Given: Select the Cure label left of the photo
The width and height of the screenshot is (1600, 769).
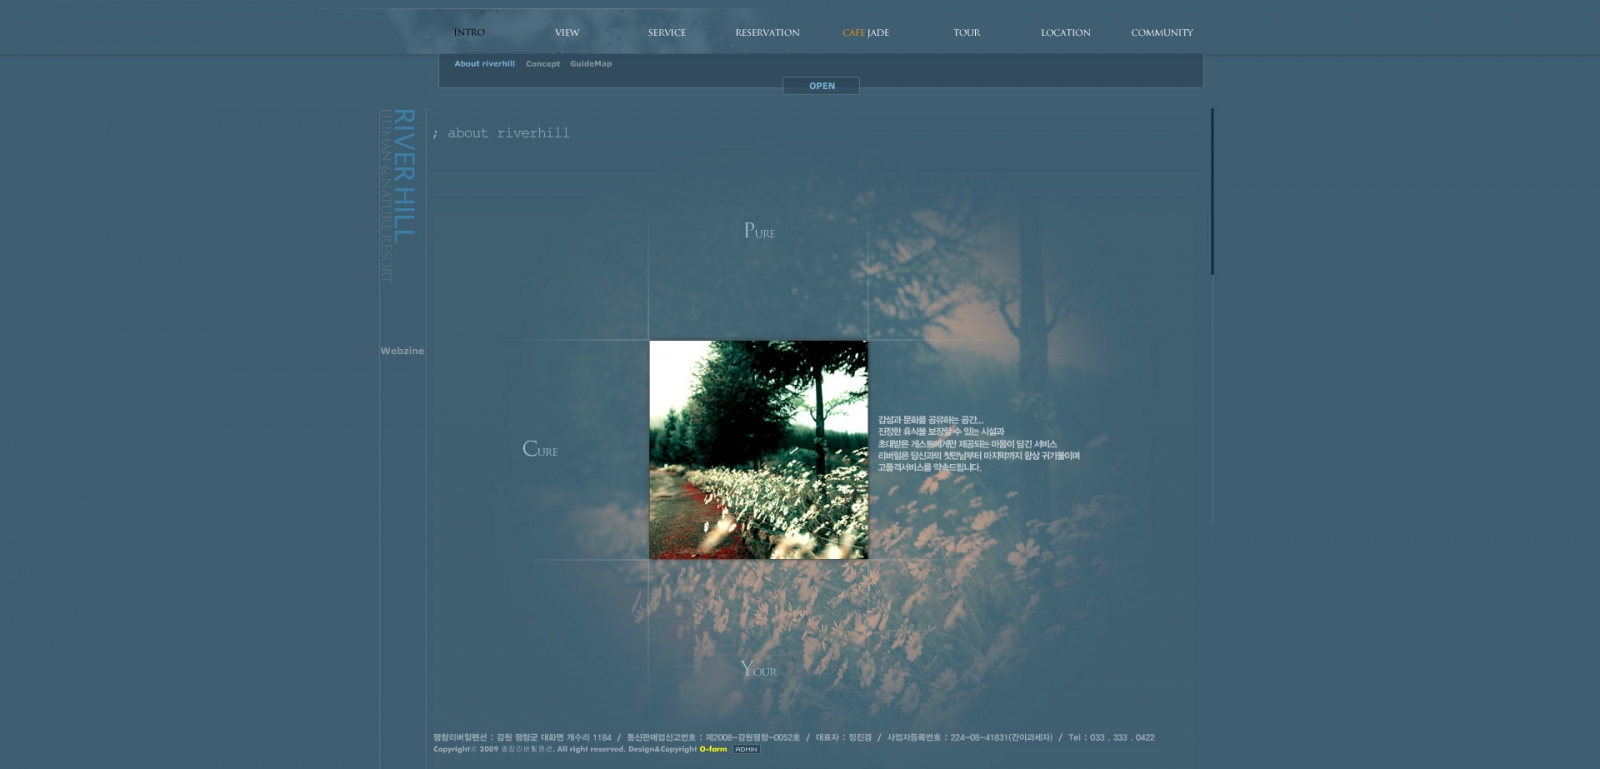Looking at the screenshot, I should point(540,450).
